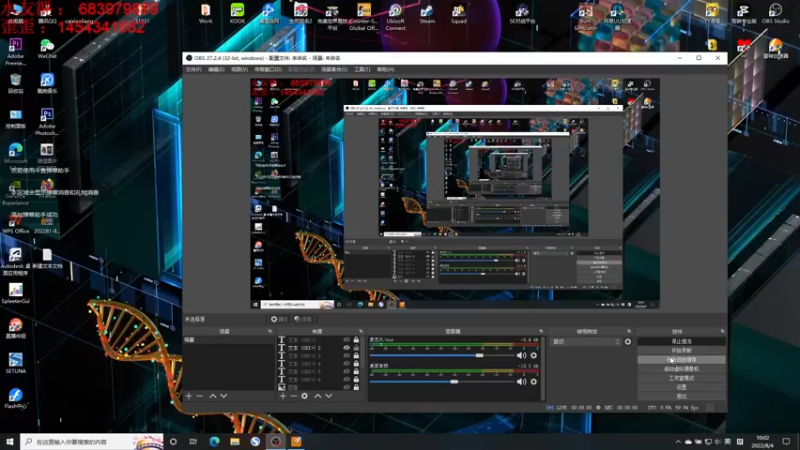Image resolution: width=800 pixels, height=450 pixels.
Task: Open 麦克风/Aux audio settings gear
Action: tap(534, 356)
